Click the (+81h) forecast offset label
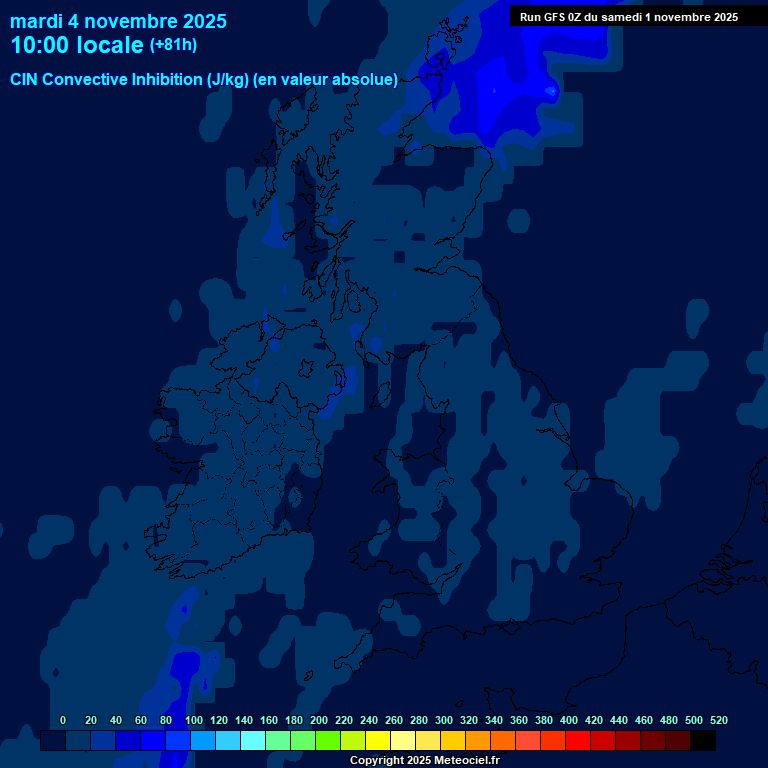This screenshot has height=768, width=768. click(173, 45)
